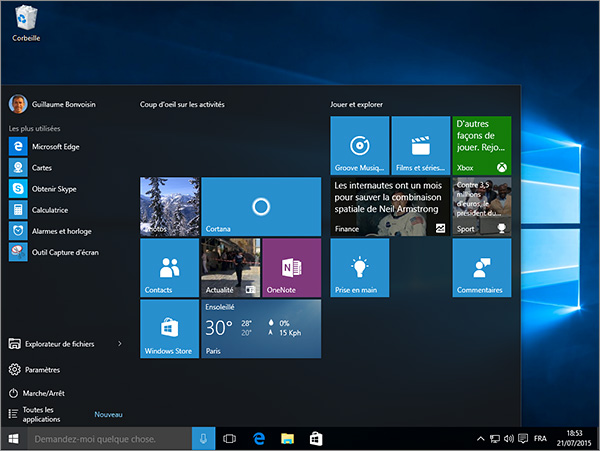This screenshot has width=600, height=451.
Task: Open Explorateur de fichiers entry
Action: pos(59,344)
